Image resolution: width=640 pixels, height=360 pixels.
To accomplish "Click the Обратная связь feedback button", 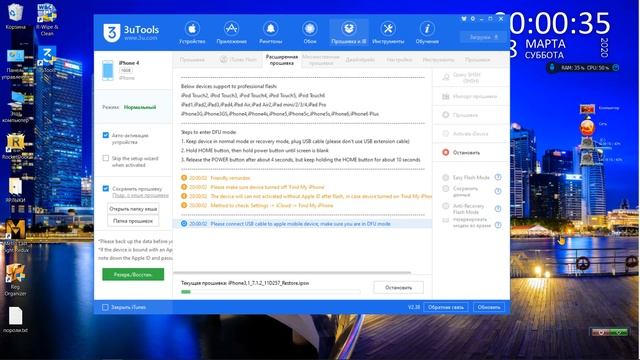I will tap(446, 307).
